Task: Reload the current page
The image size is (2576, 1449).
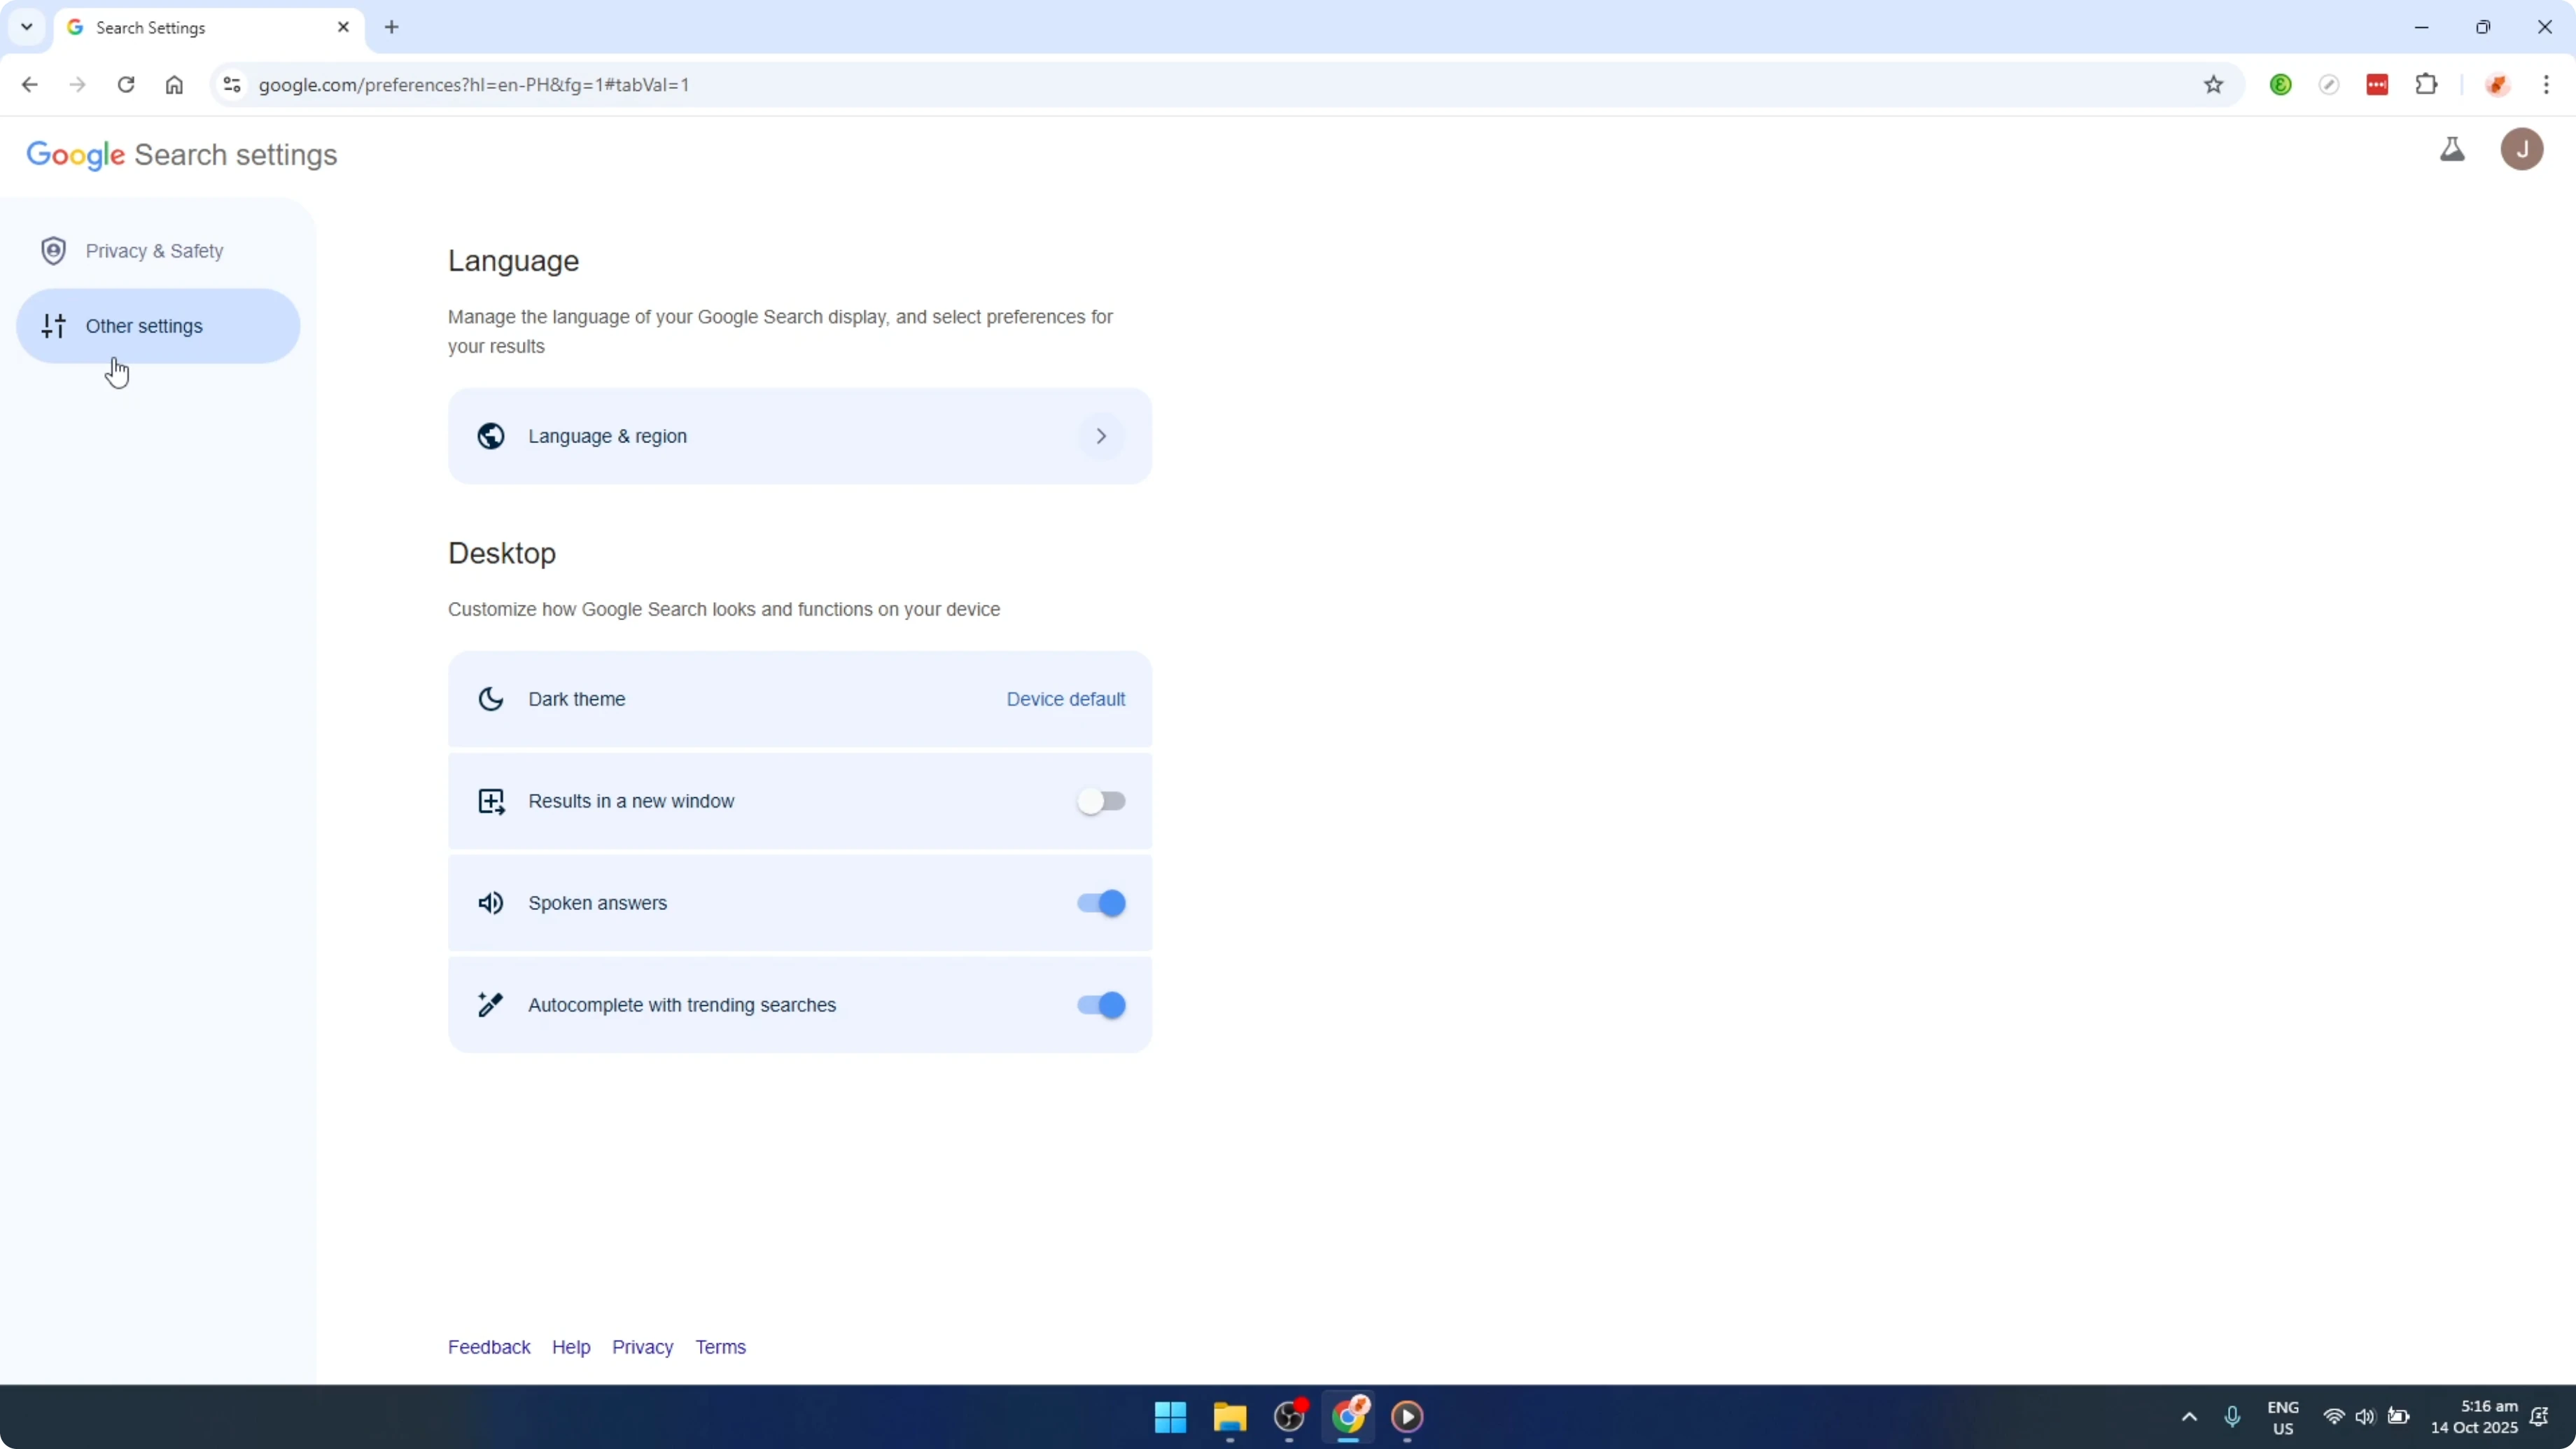Action: pos(126,84)
